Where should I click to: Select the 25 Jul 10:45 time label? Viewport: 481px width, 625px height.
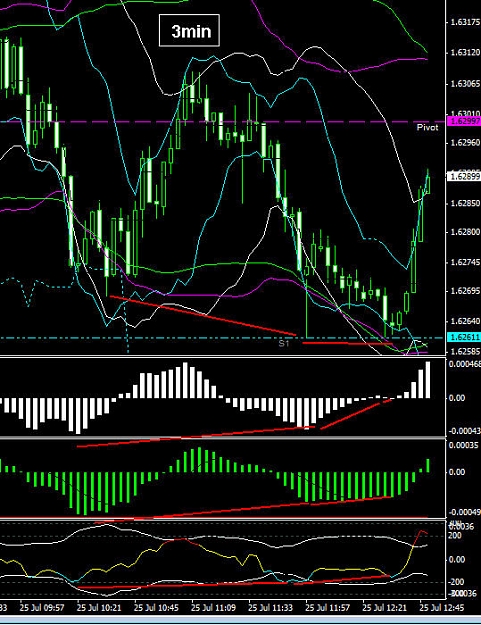click(x=156, y=608)
